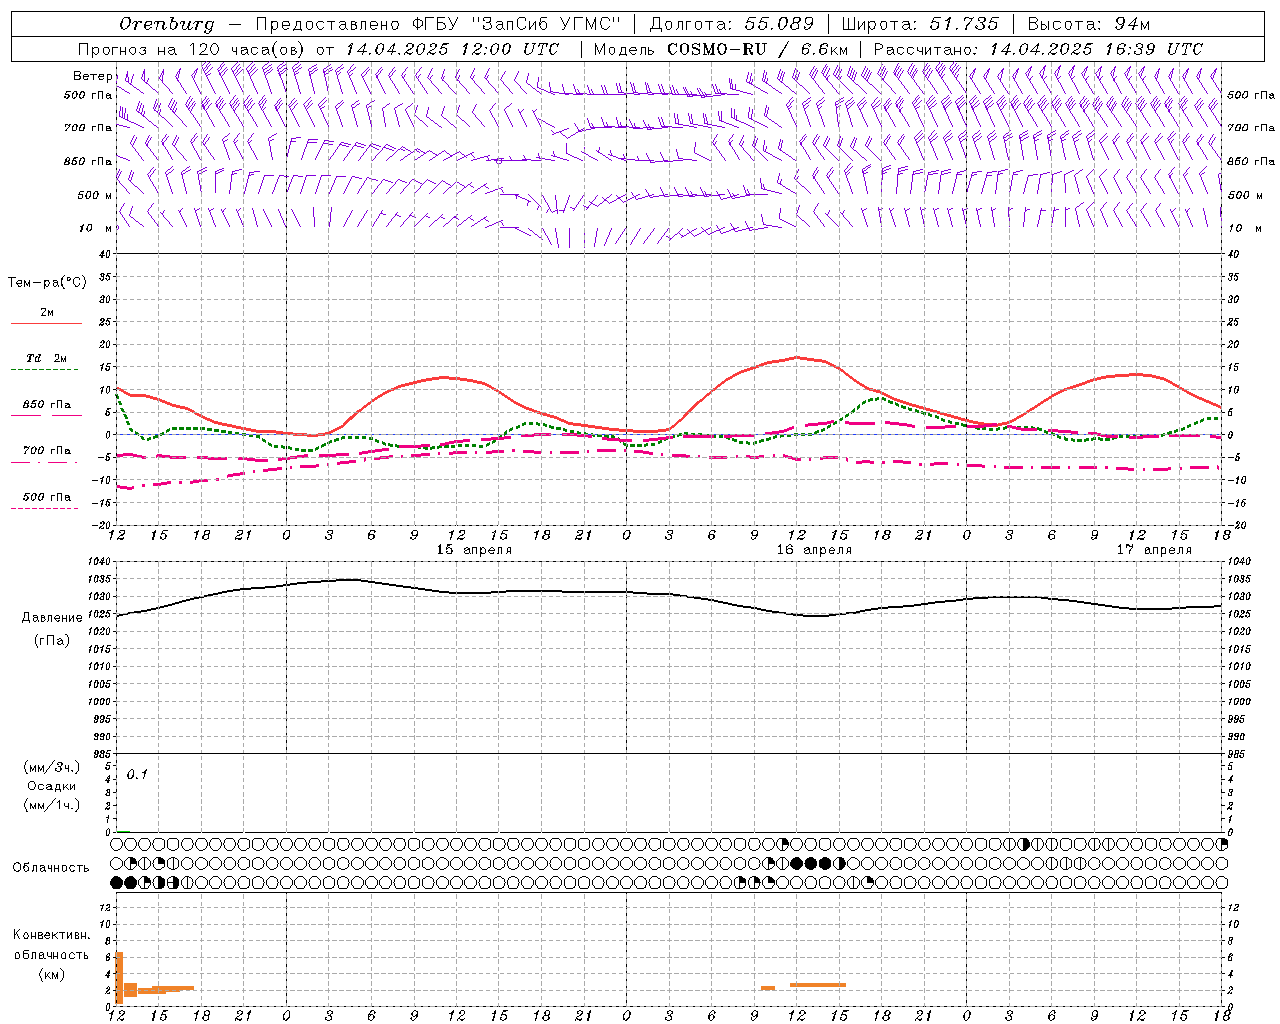Click the Рассчитано: 14.04.2025 16:39 UTC timestamp

1038,49
